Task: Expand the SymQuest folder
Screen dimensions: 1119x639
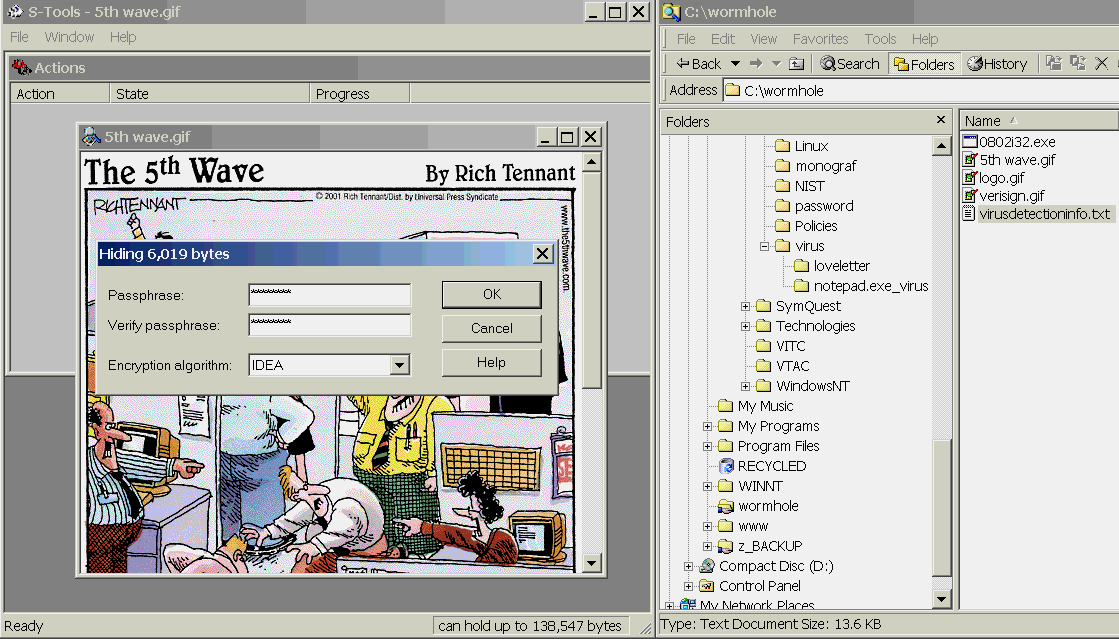Action: pyautogui.click(x=745, y=306)
